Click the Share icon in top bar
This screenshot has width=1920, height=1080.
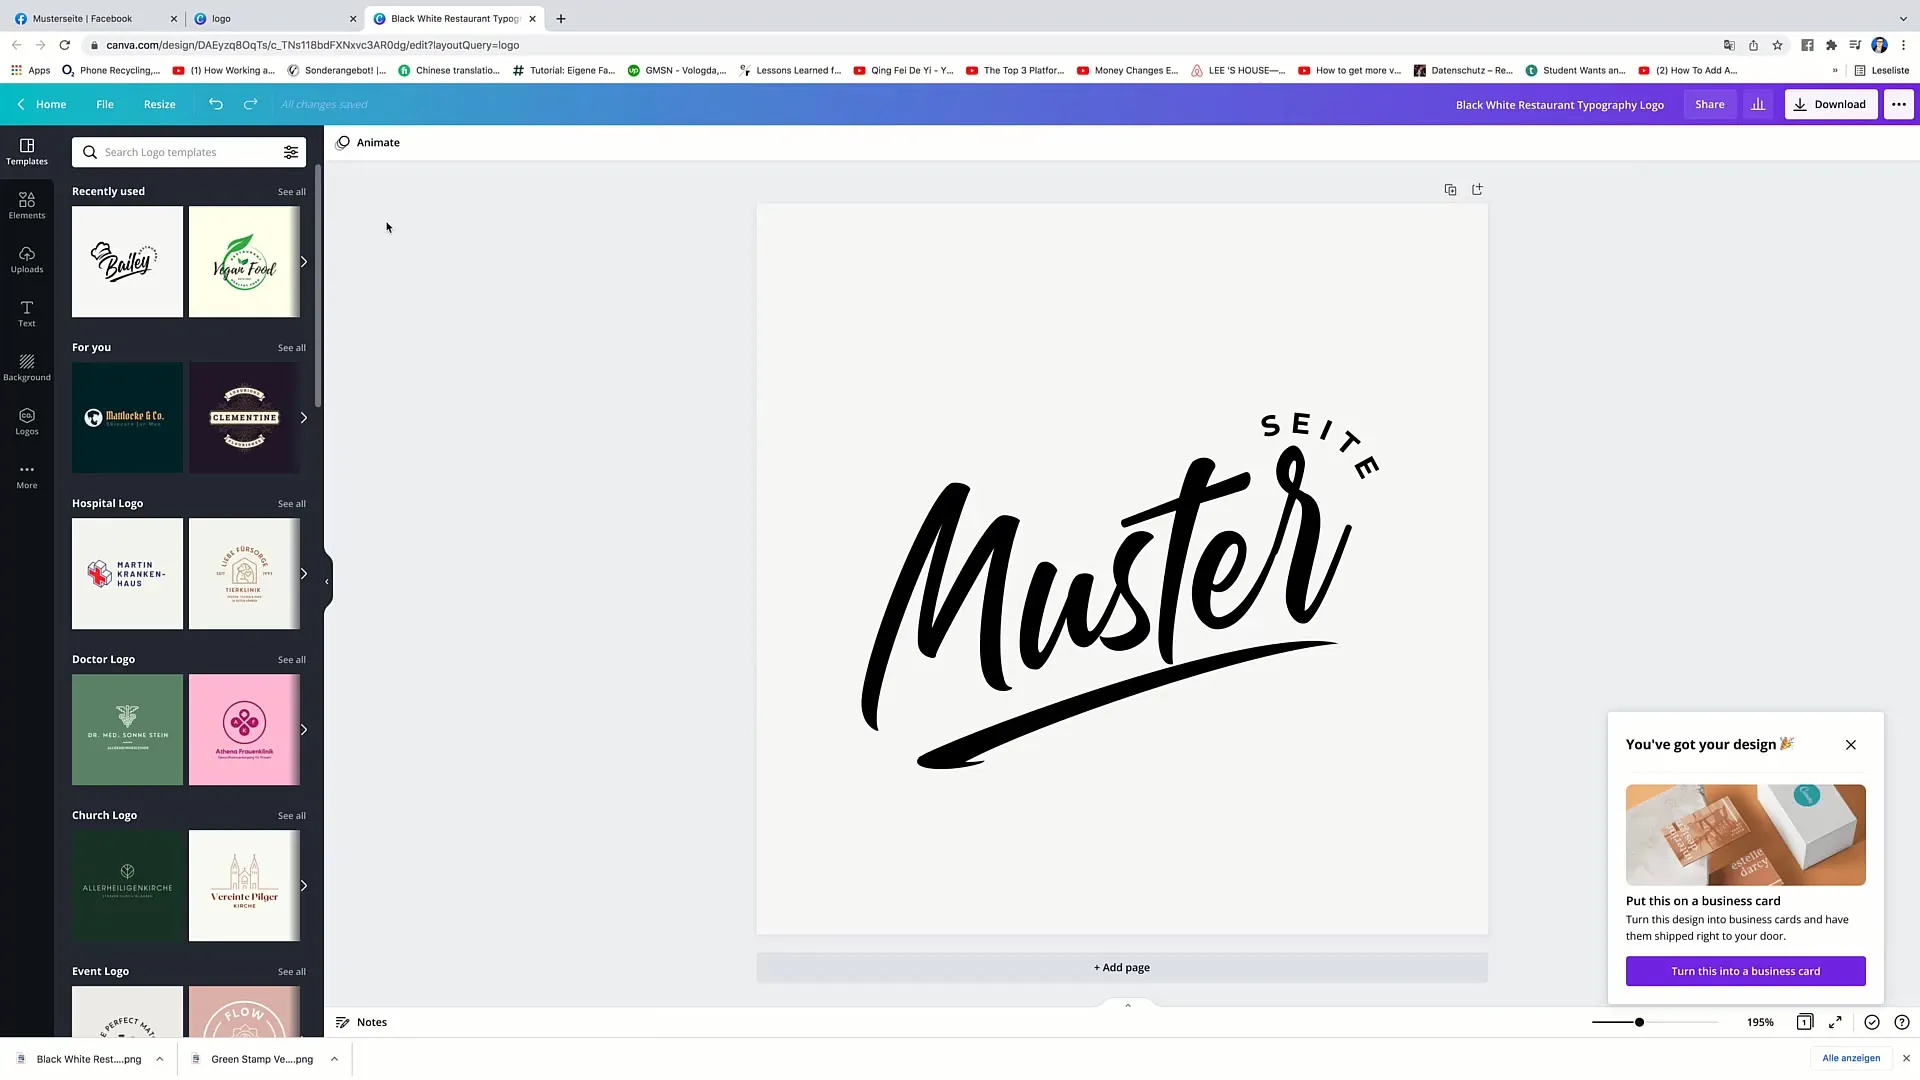(x=1710, y=104)
